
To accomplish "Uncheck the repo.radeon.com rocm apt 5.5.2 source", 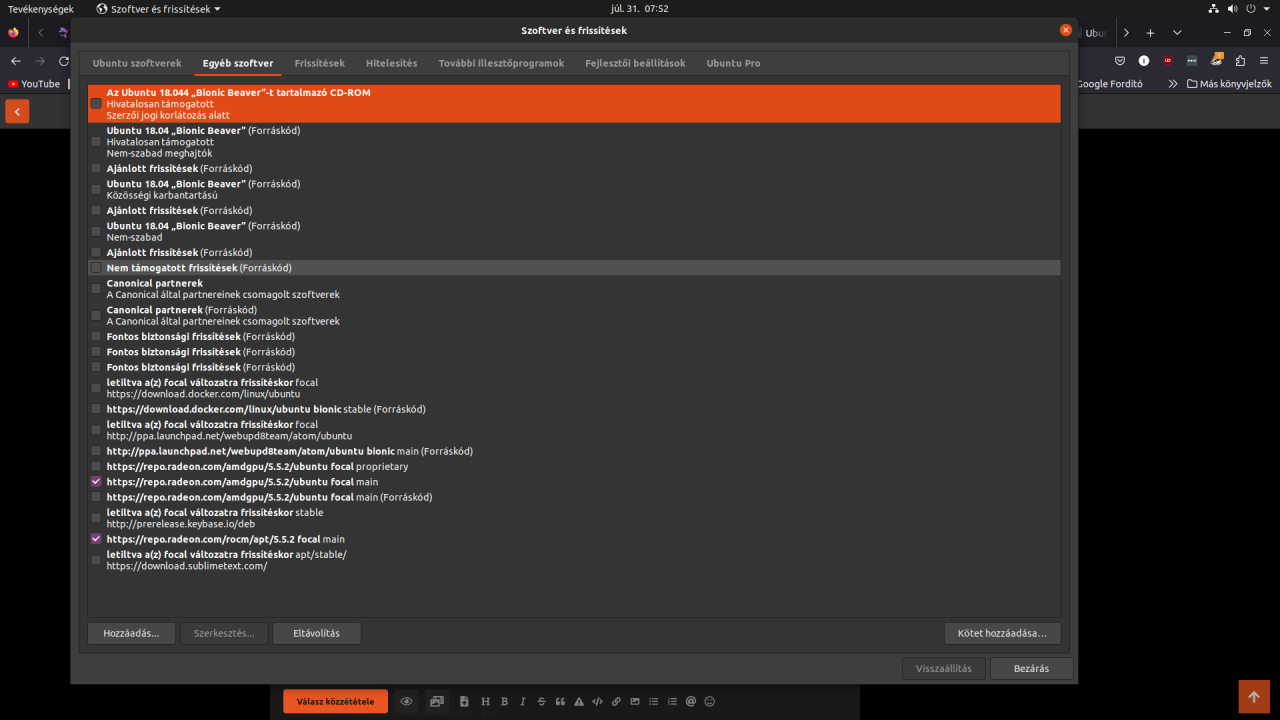I will pyautogui.click(x=96, y=539).
